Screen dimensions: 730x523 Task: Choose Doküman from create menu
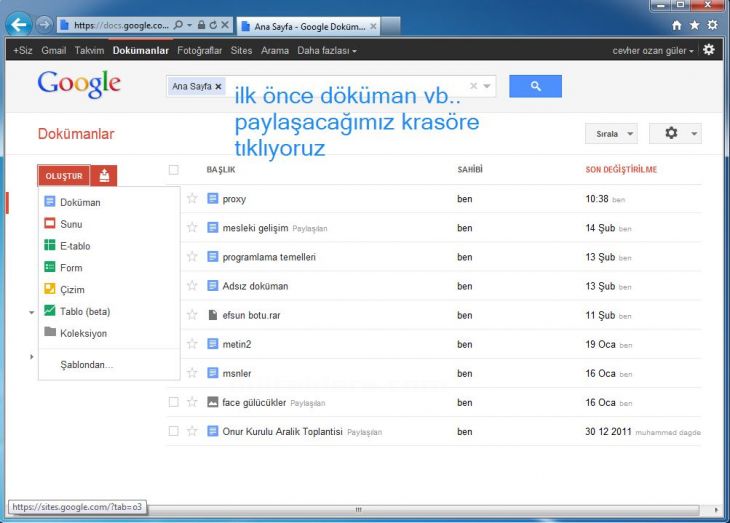point(108,202)
